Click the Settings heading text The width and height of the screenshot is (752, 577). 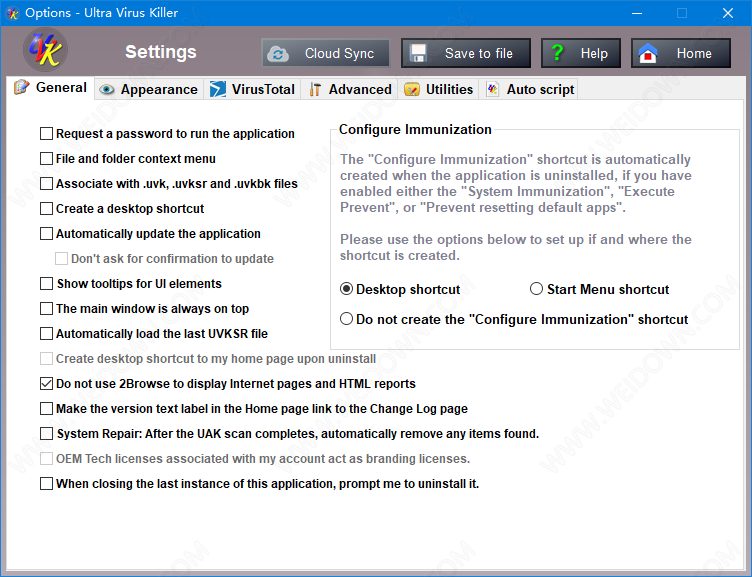point(161,52)
